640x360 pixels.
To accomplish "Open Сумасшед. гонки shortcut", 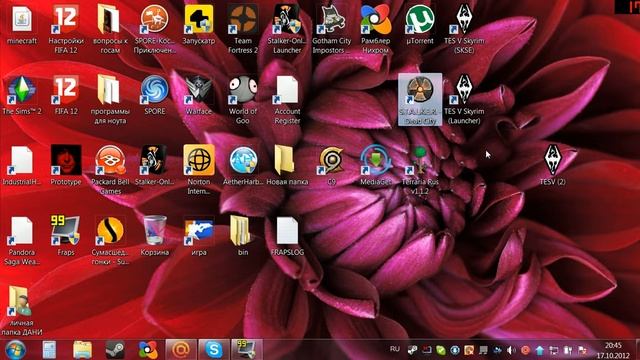I will pos(110,241).
